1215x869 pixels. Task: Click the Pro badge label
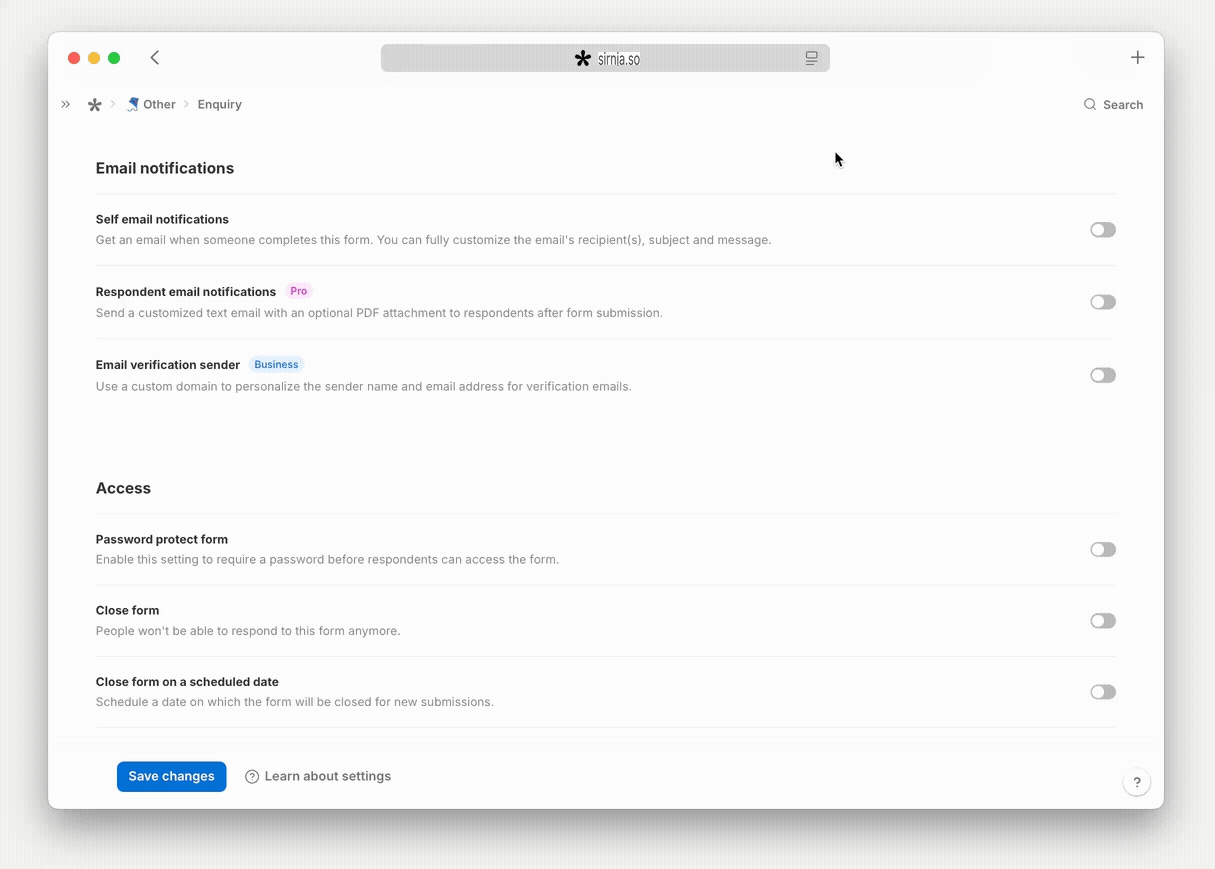[299, 291]
